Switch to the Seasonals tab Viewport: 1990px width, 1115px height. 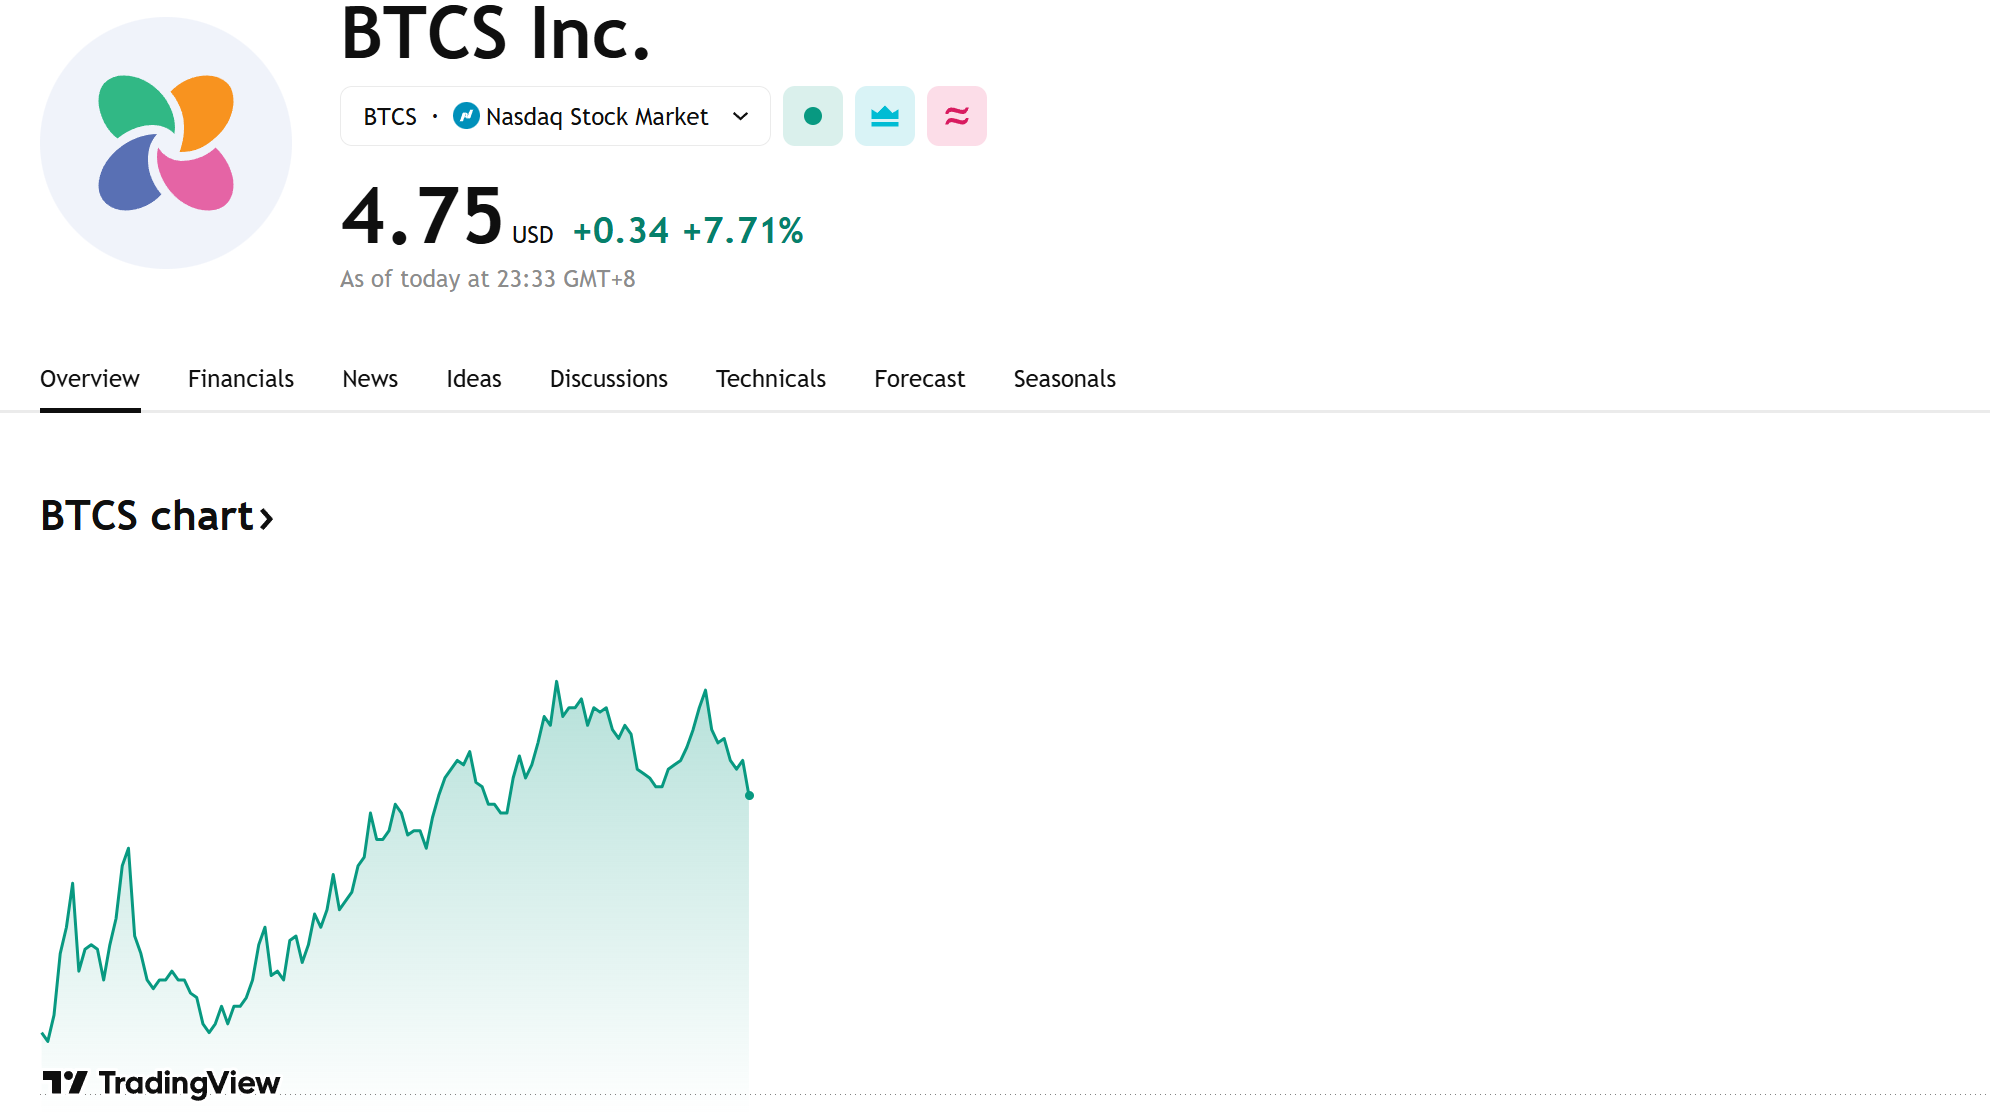[x=1064, y=379]
